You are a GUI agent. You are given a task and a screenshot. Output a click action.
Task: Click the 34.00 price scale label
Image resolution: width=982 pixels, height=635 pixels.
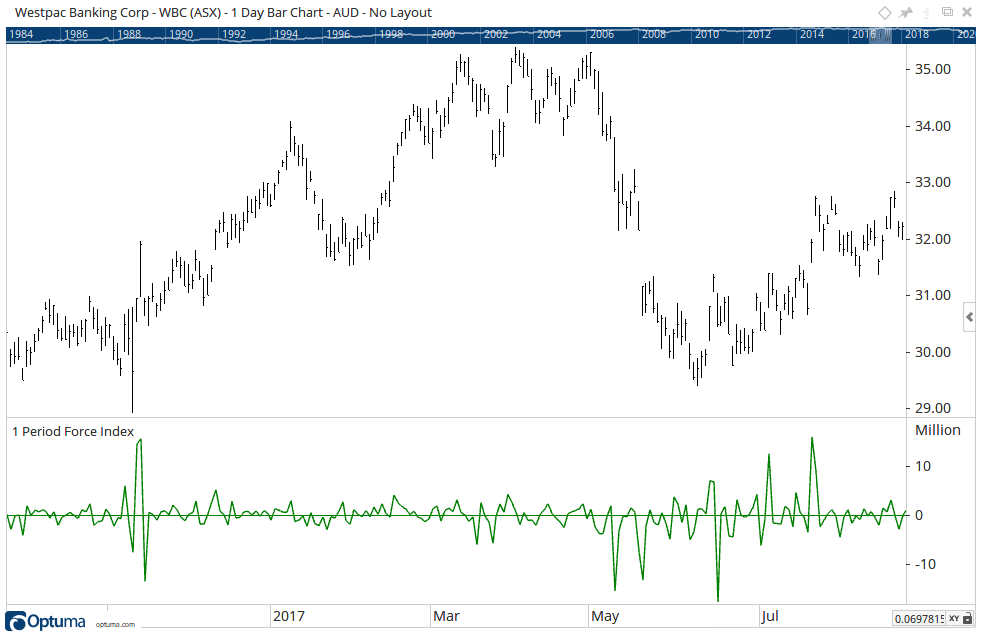(933, 126)
